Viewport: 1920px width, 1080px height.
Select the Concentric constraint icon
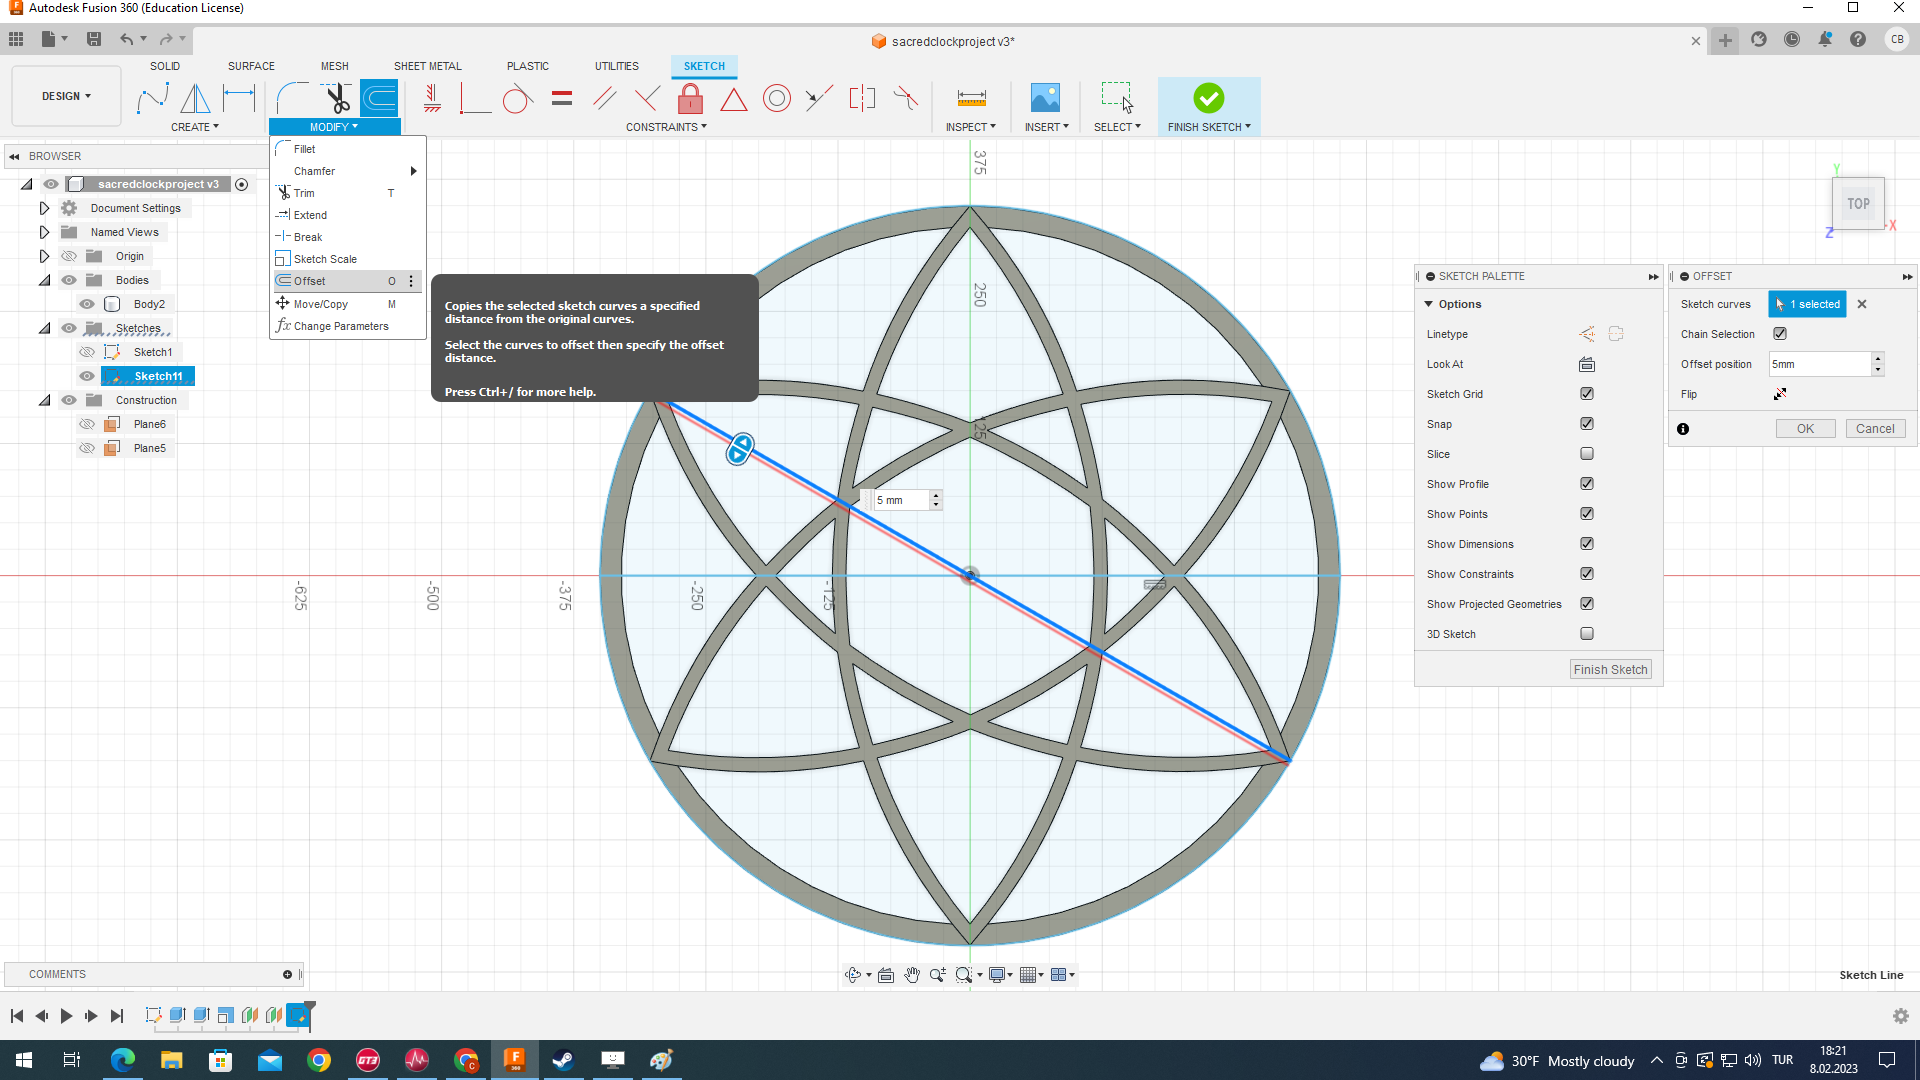(776, 98)
